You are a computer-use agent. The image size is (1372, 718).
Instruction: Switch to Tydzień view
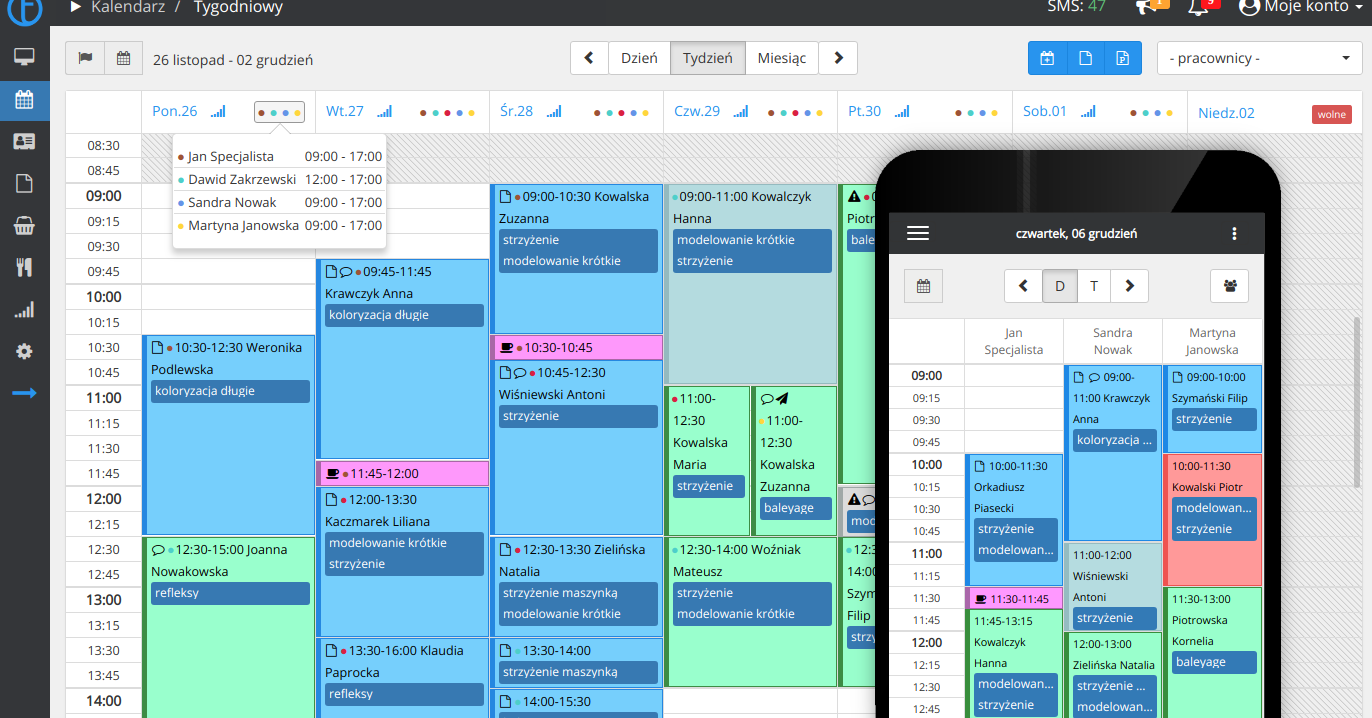(707, 58)
